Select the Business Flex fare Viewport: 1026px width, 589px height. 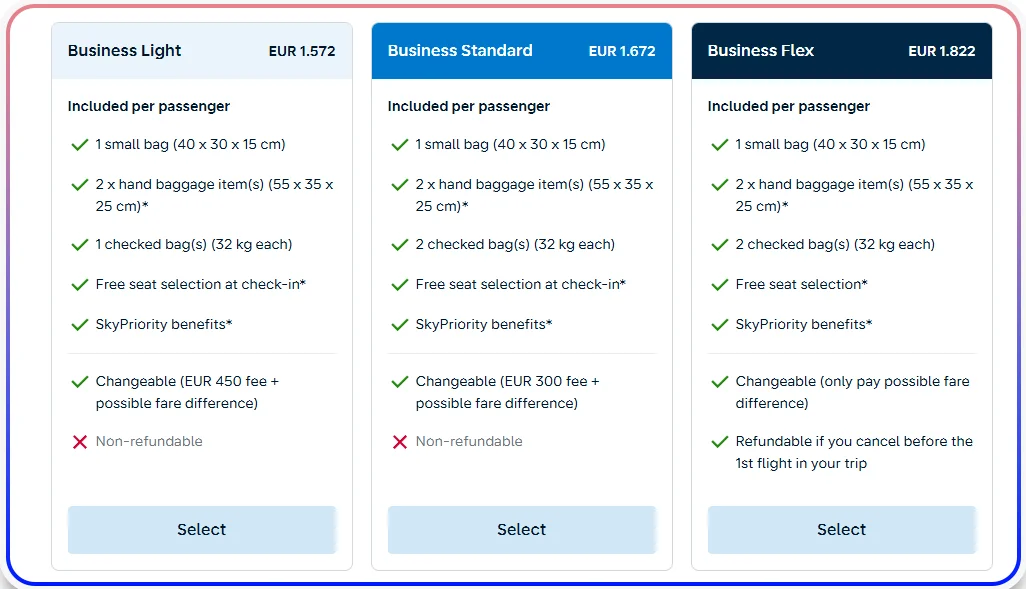tap(841, 529)
